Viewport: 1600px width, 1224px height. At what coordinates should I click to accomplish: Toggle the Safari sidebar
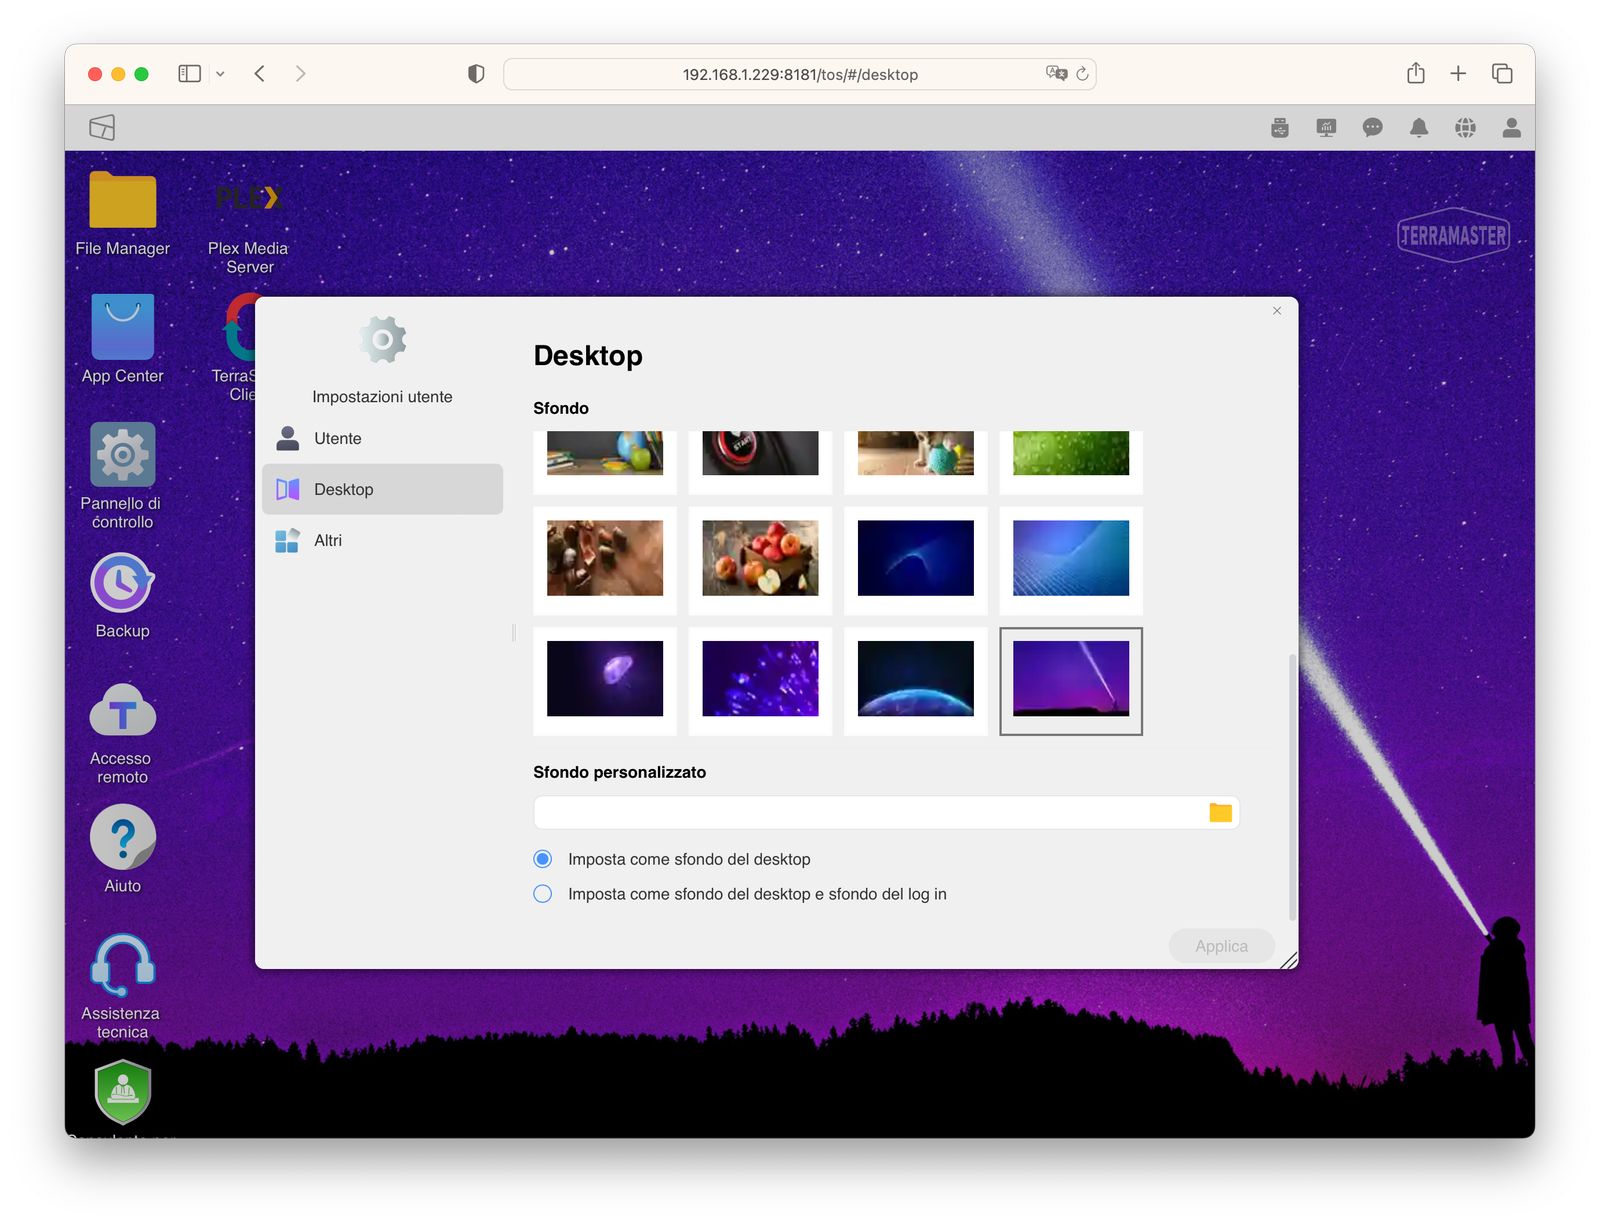[x=189, y=73]
